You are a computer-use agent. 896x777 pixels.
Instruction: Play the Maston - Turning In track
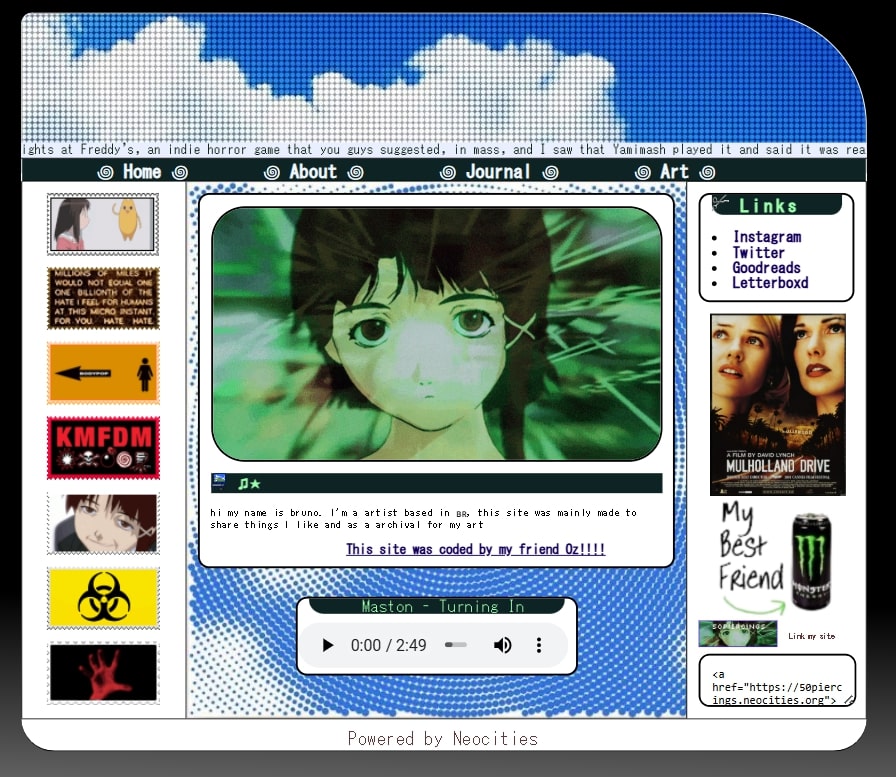coord(328,646)
